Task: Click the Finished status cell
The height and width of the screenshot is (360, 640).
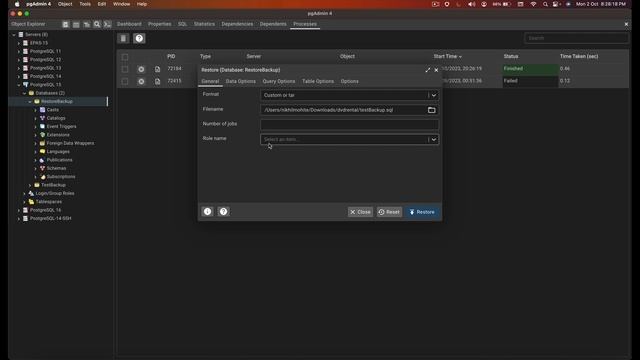Action: 530,69
